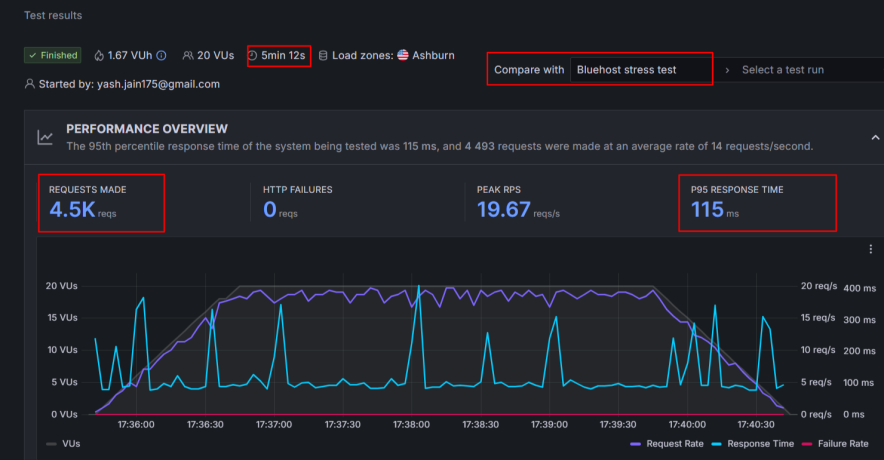This screenshot has height=460, width=884.
Task: Open the chart's three-dot options menu
Action: pyautogui.click(x=870, y=250)
